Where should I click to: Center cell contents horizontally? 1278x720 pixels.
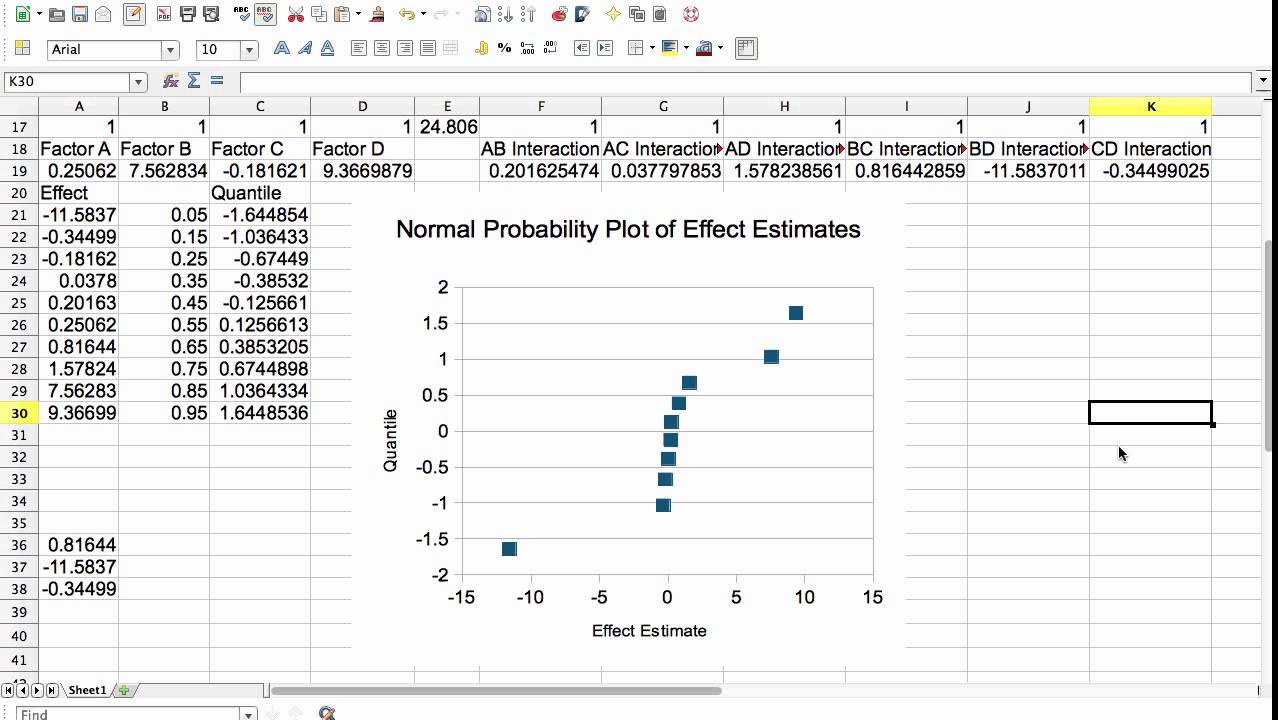381,48
